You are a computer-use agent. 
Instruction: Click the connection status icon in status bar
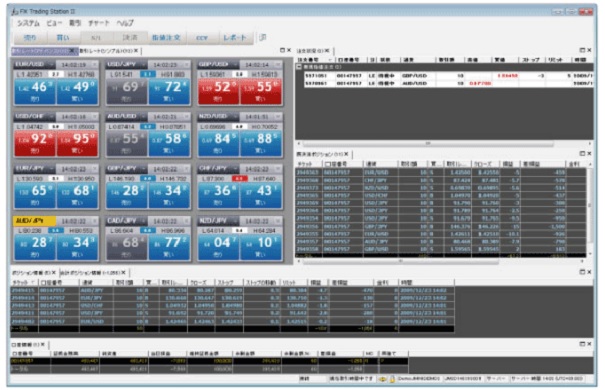(x=382, y=379)
